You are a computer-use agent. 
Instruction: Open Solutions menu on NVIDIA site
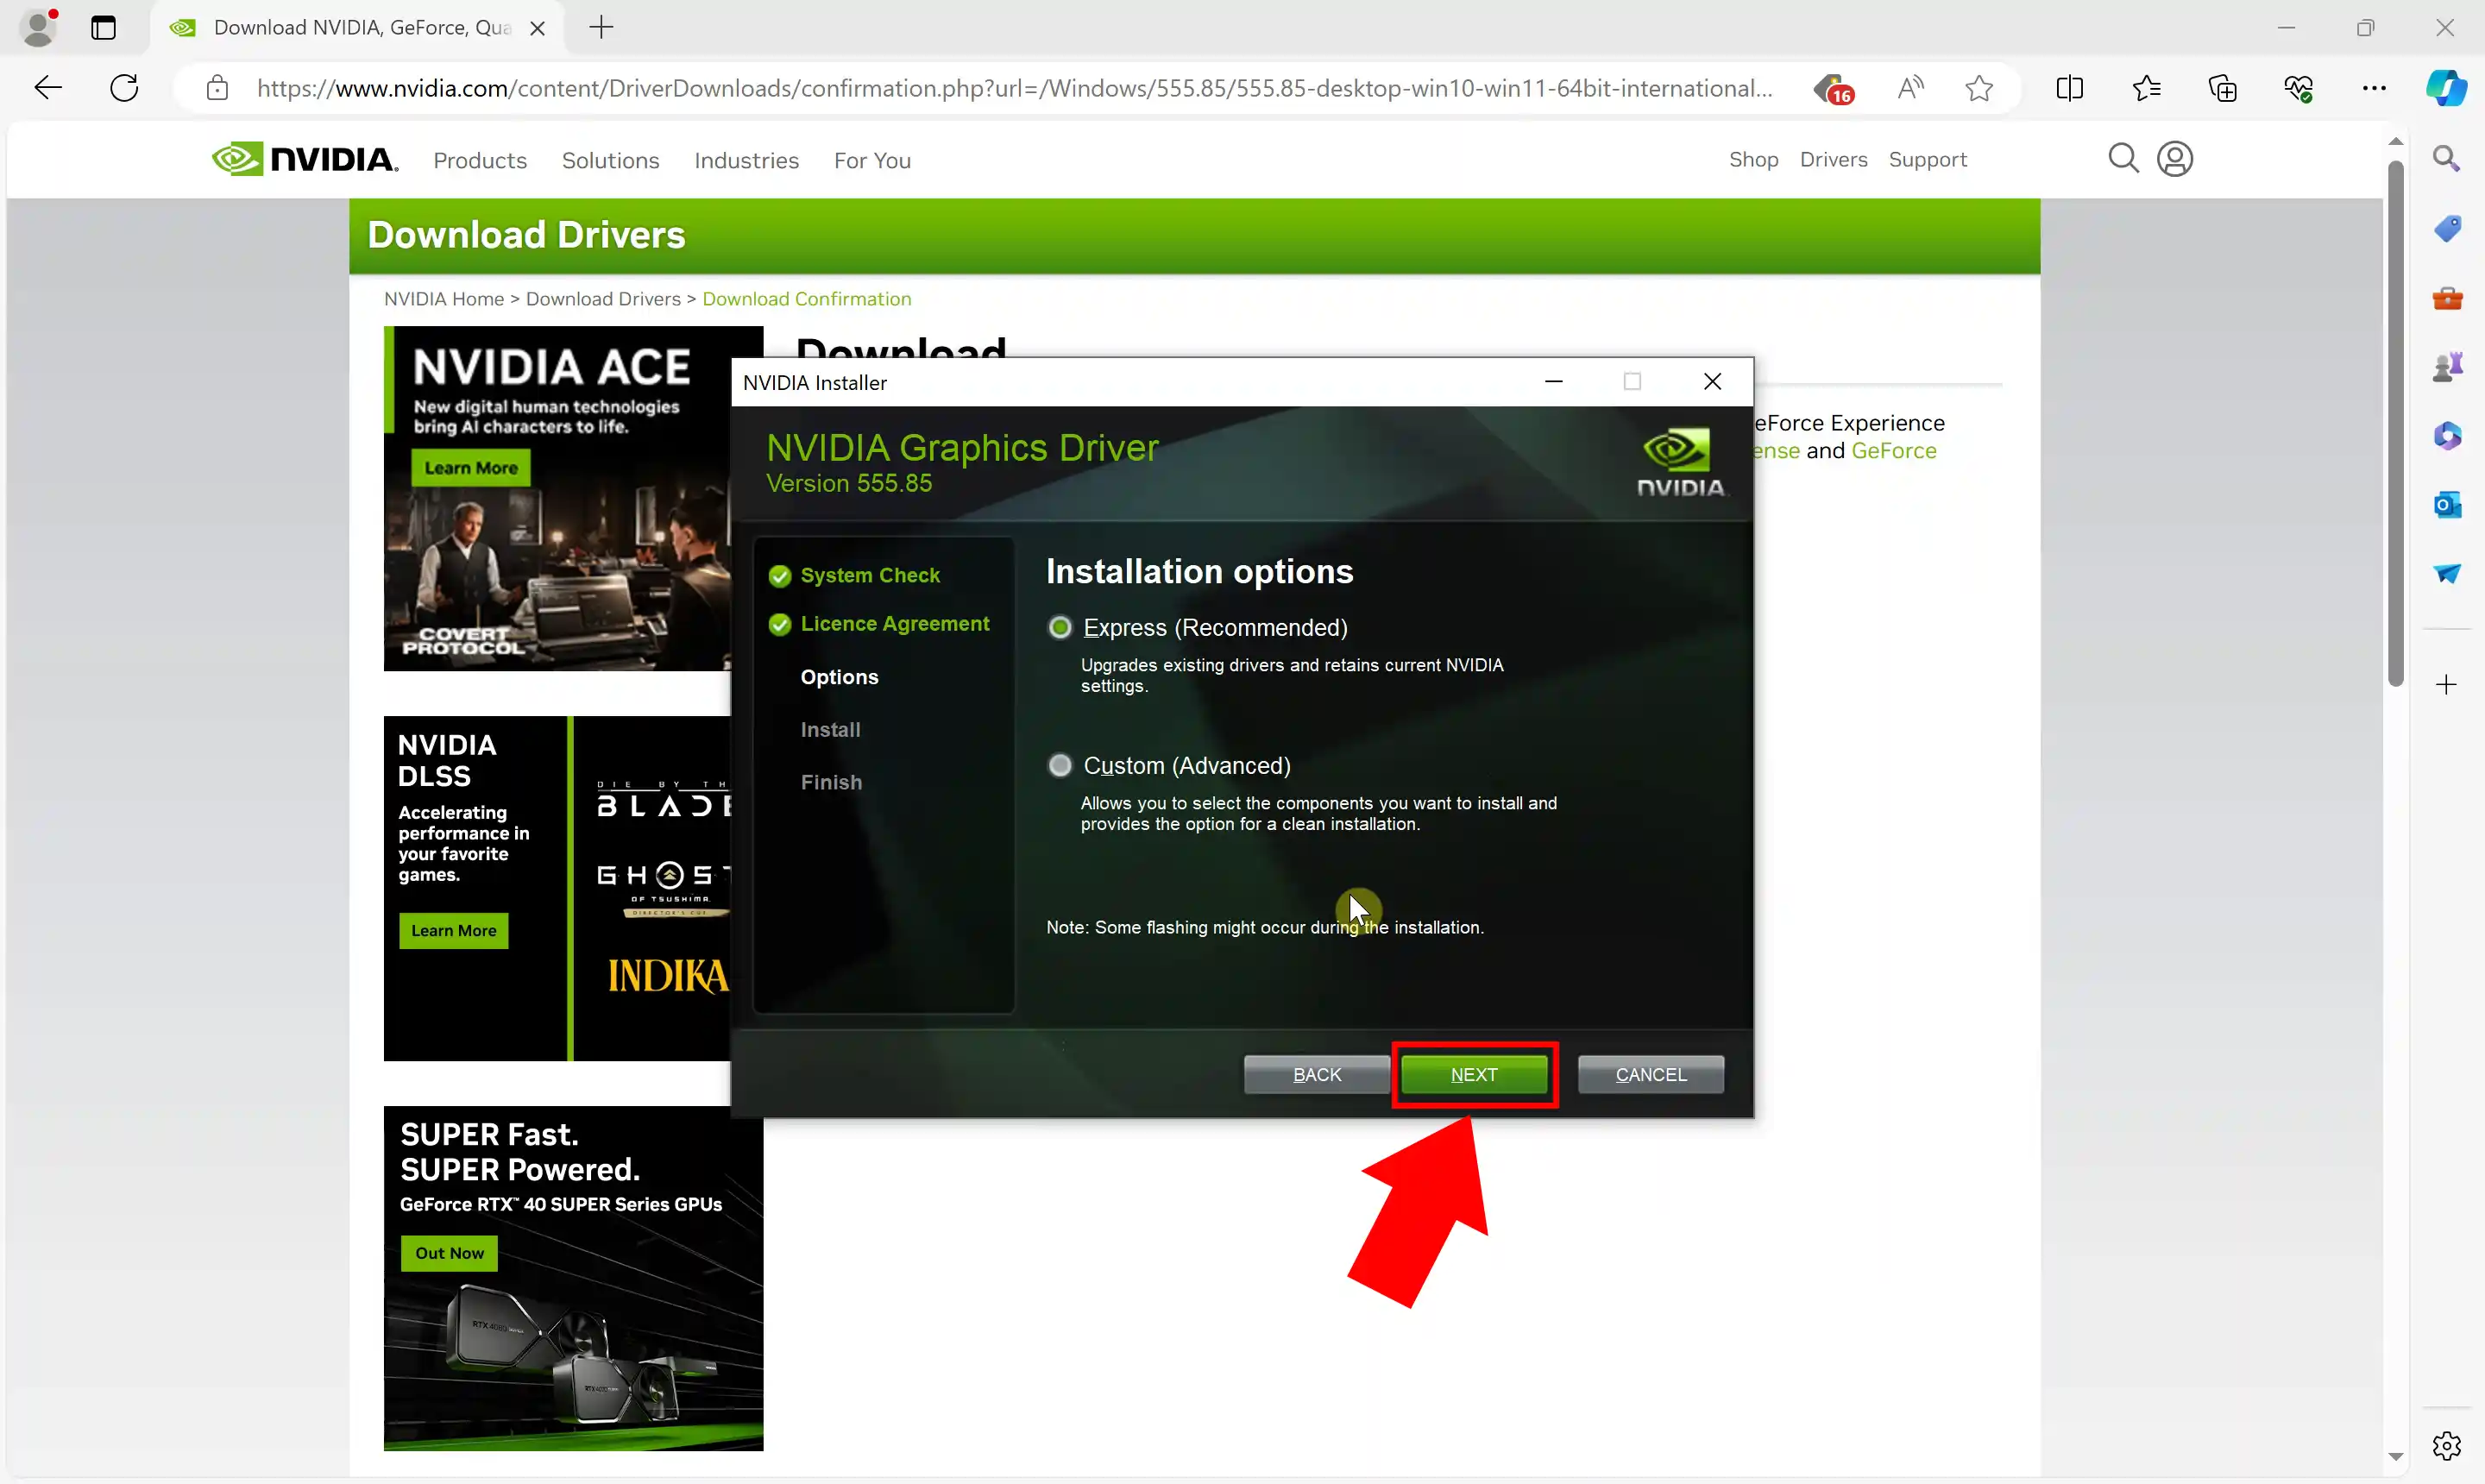[x=610, y=160]
